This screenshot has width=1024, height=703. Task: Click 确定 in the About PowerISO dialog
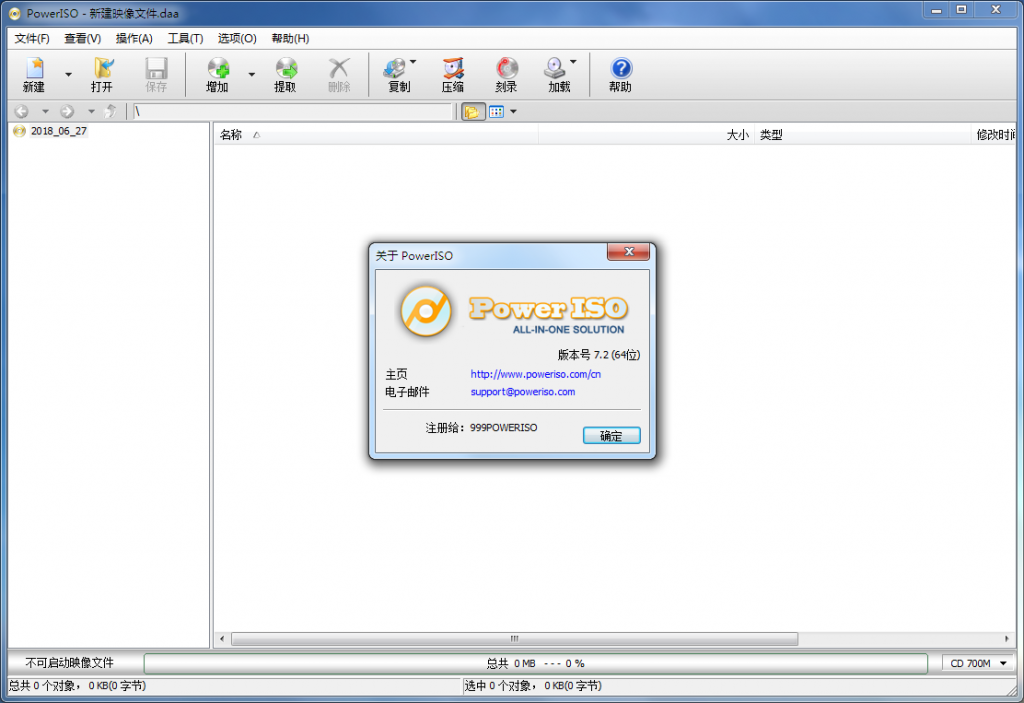pos(611,435)
